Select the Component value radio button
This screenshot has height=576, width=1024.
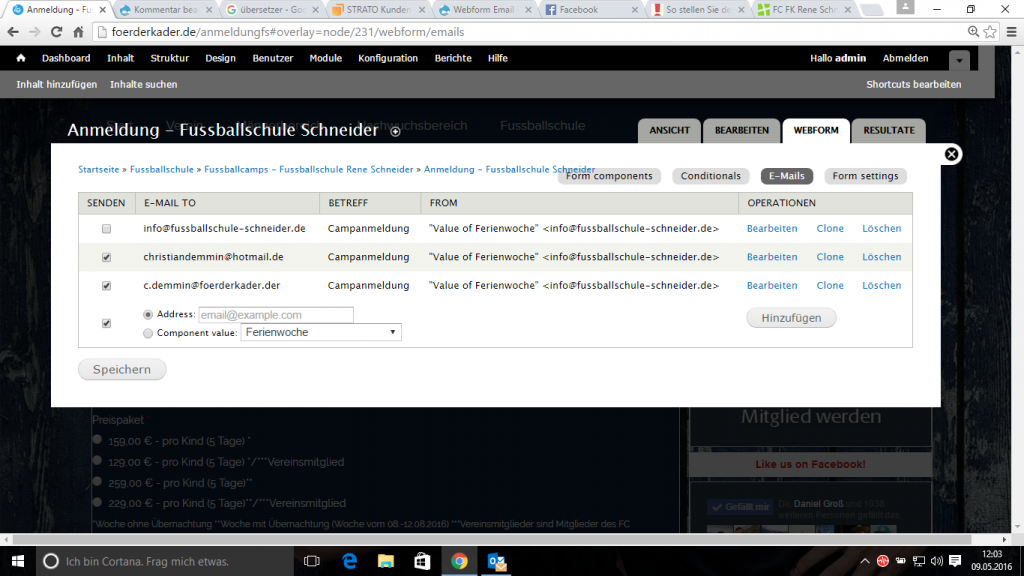(x=148, y=333)
